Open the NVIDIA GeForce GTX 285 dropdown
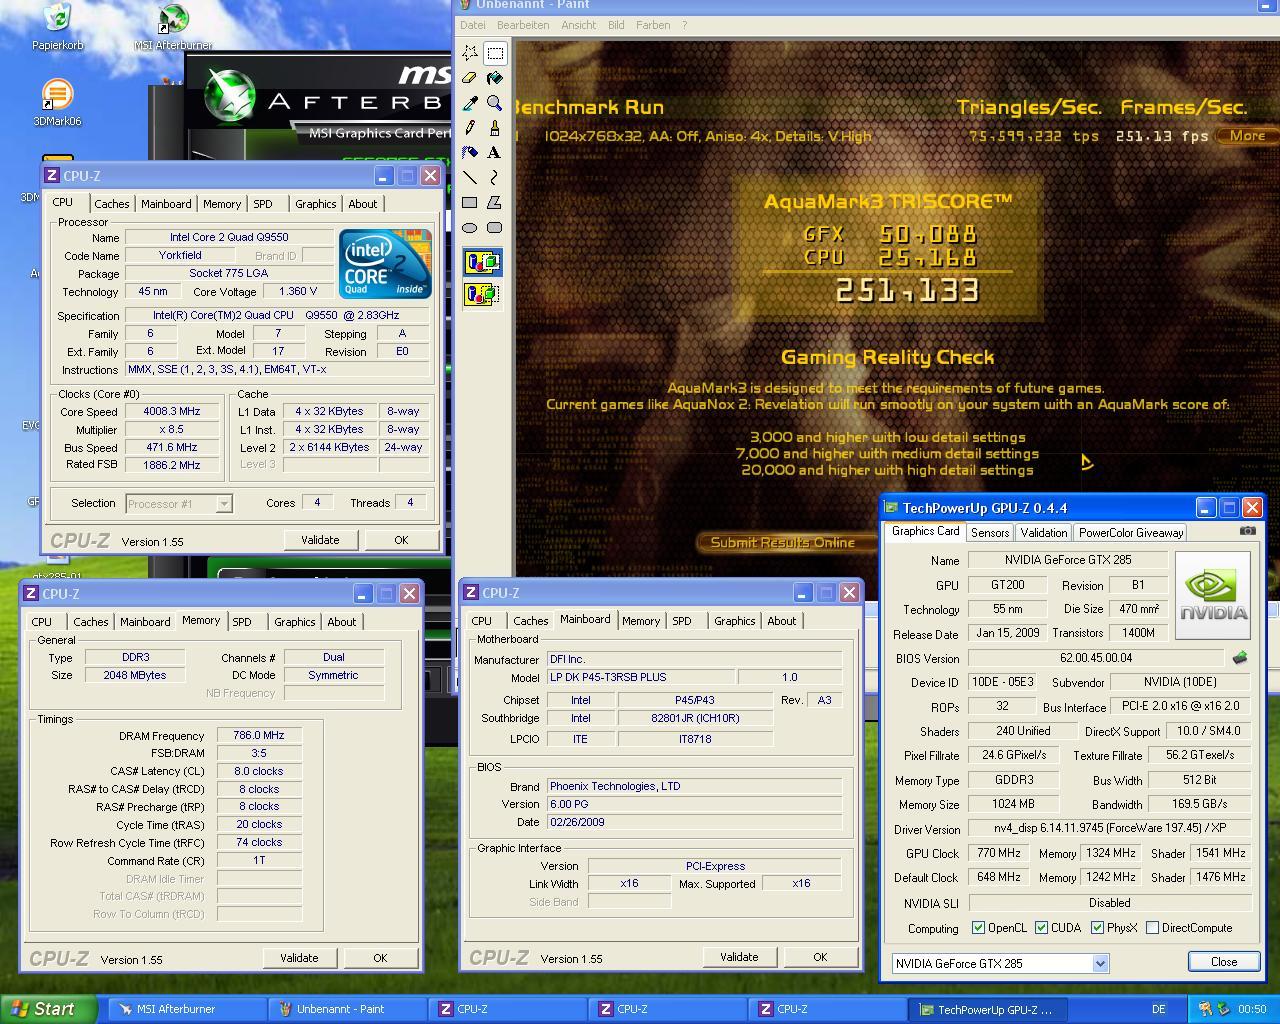The image size is (1280, 1024). 1100,964
